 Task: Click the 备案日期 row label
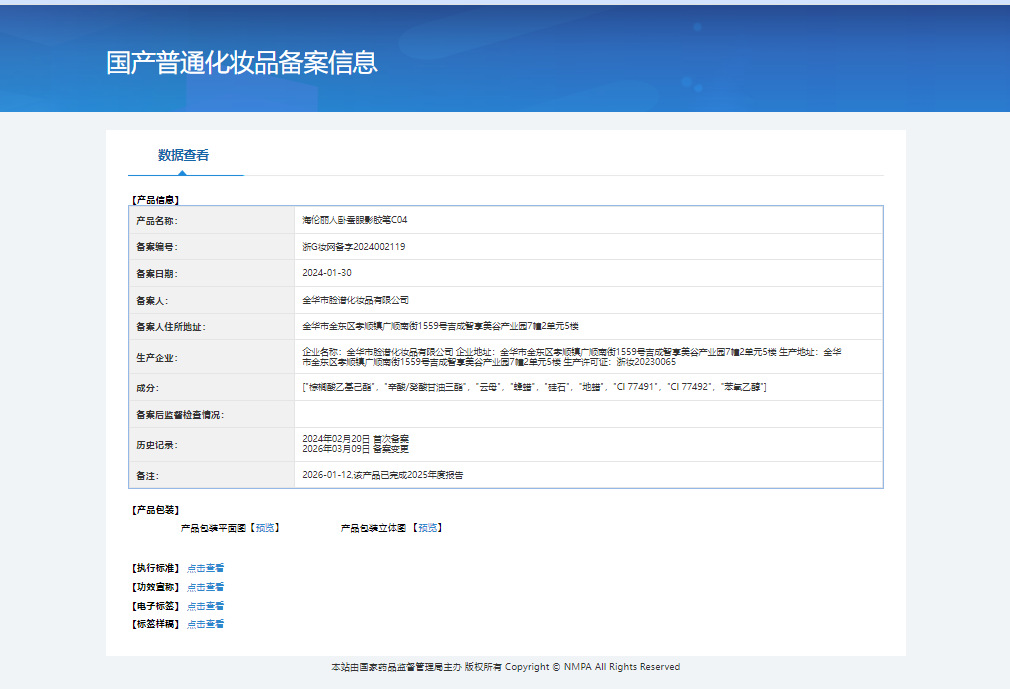pos(157,274)
